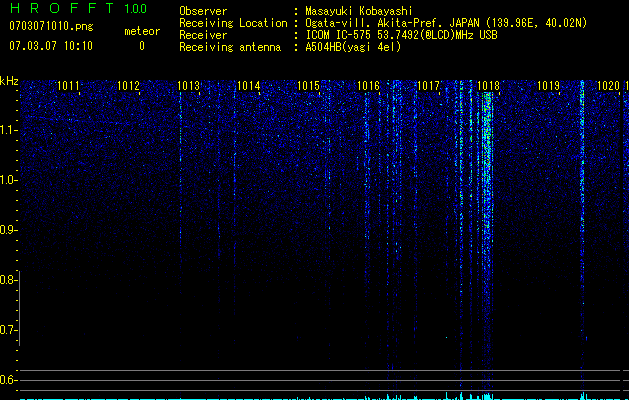Click the kHz axis unit label
629x400 pixels.
coord(9,81)
